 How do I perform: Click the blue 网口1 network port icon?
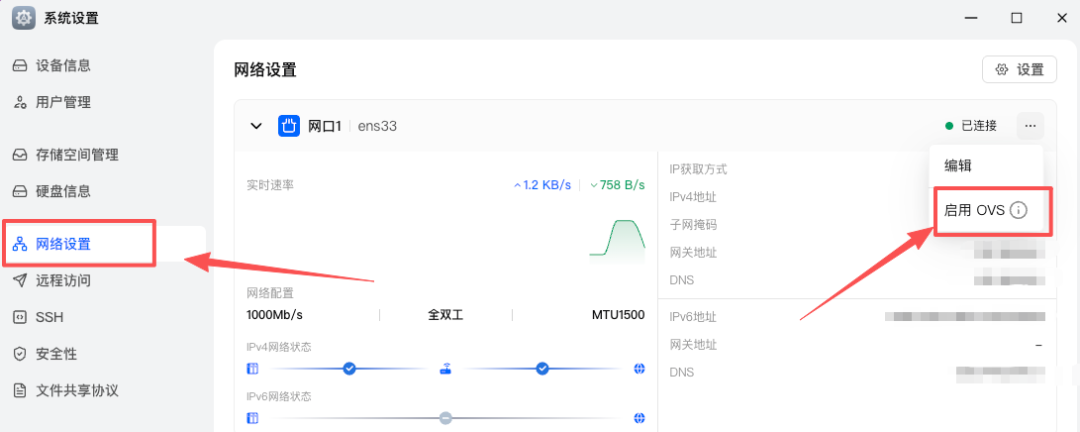tap(289, 126)
